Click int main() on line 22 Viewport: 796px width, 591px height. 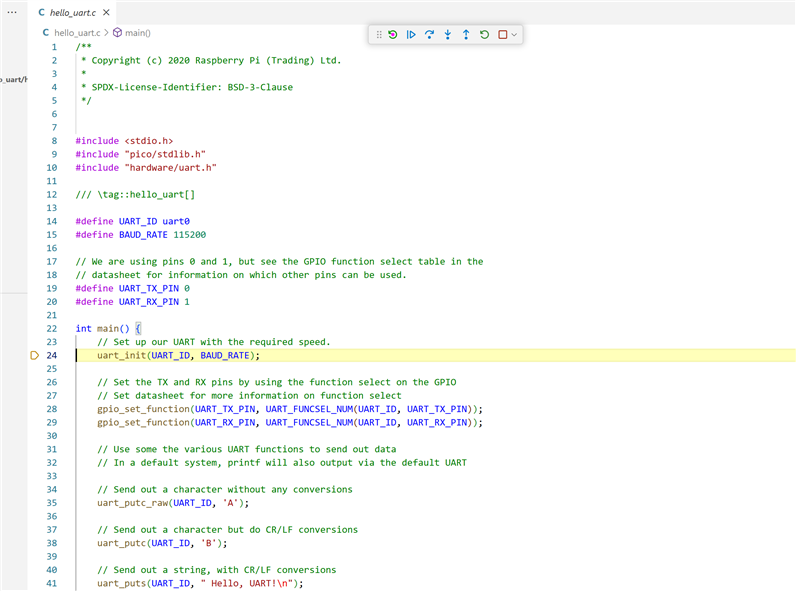(103, 329)
